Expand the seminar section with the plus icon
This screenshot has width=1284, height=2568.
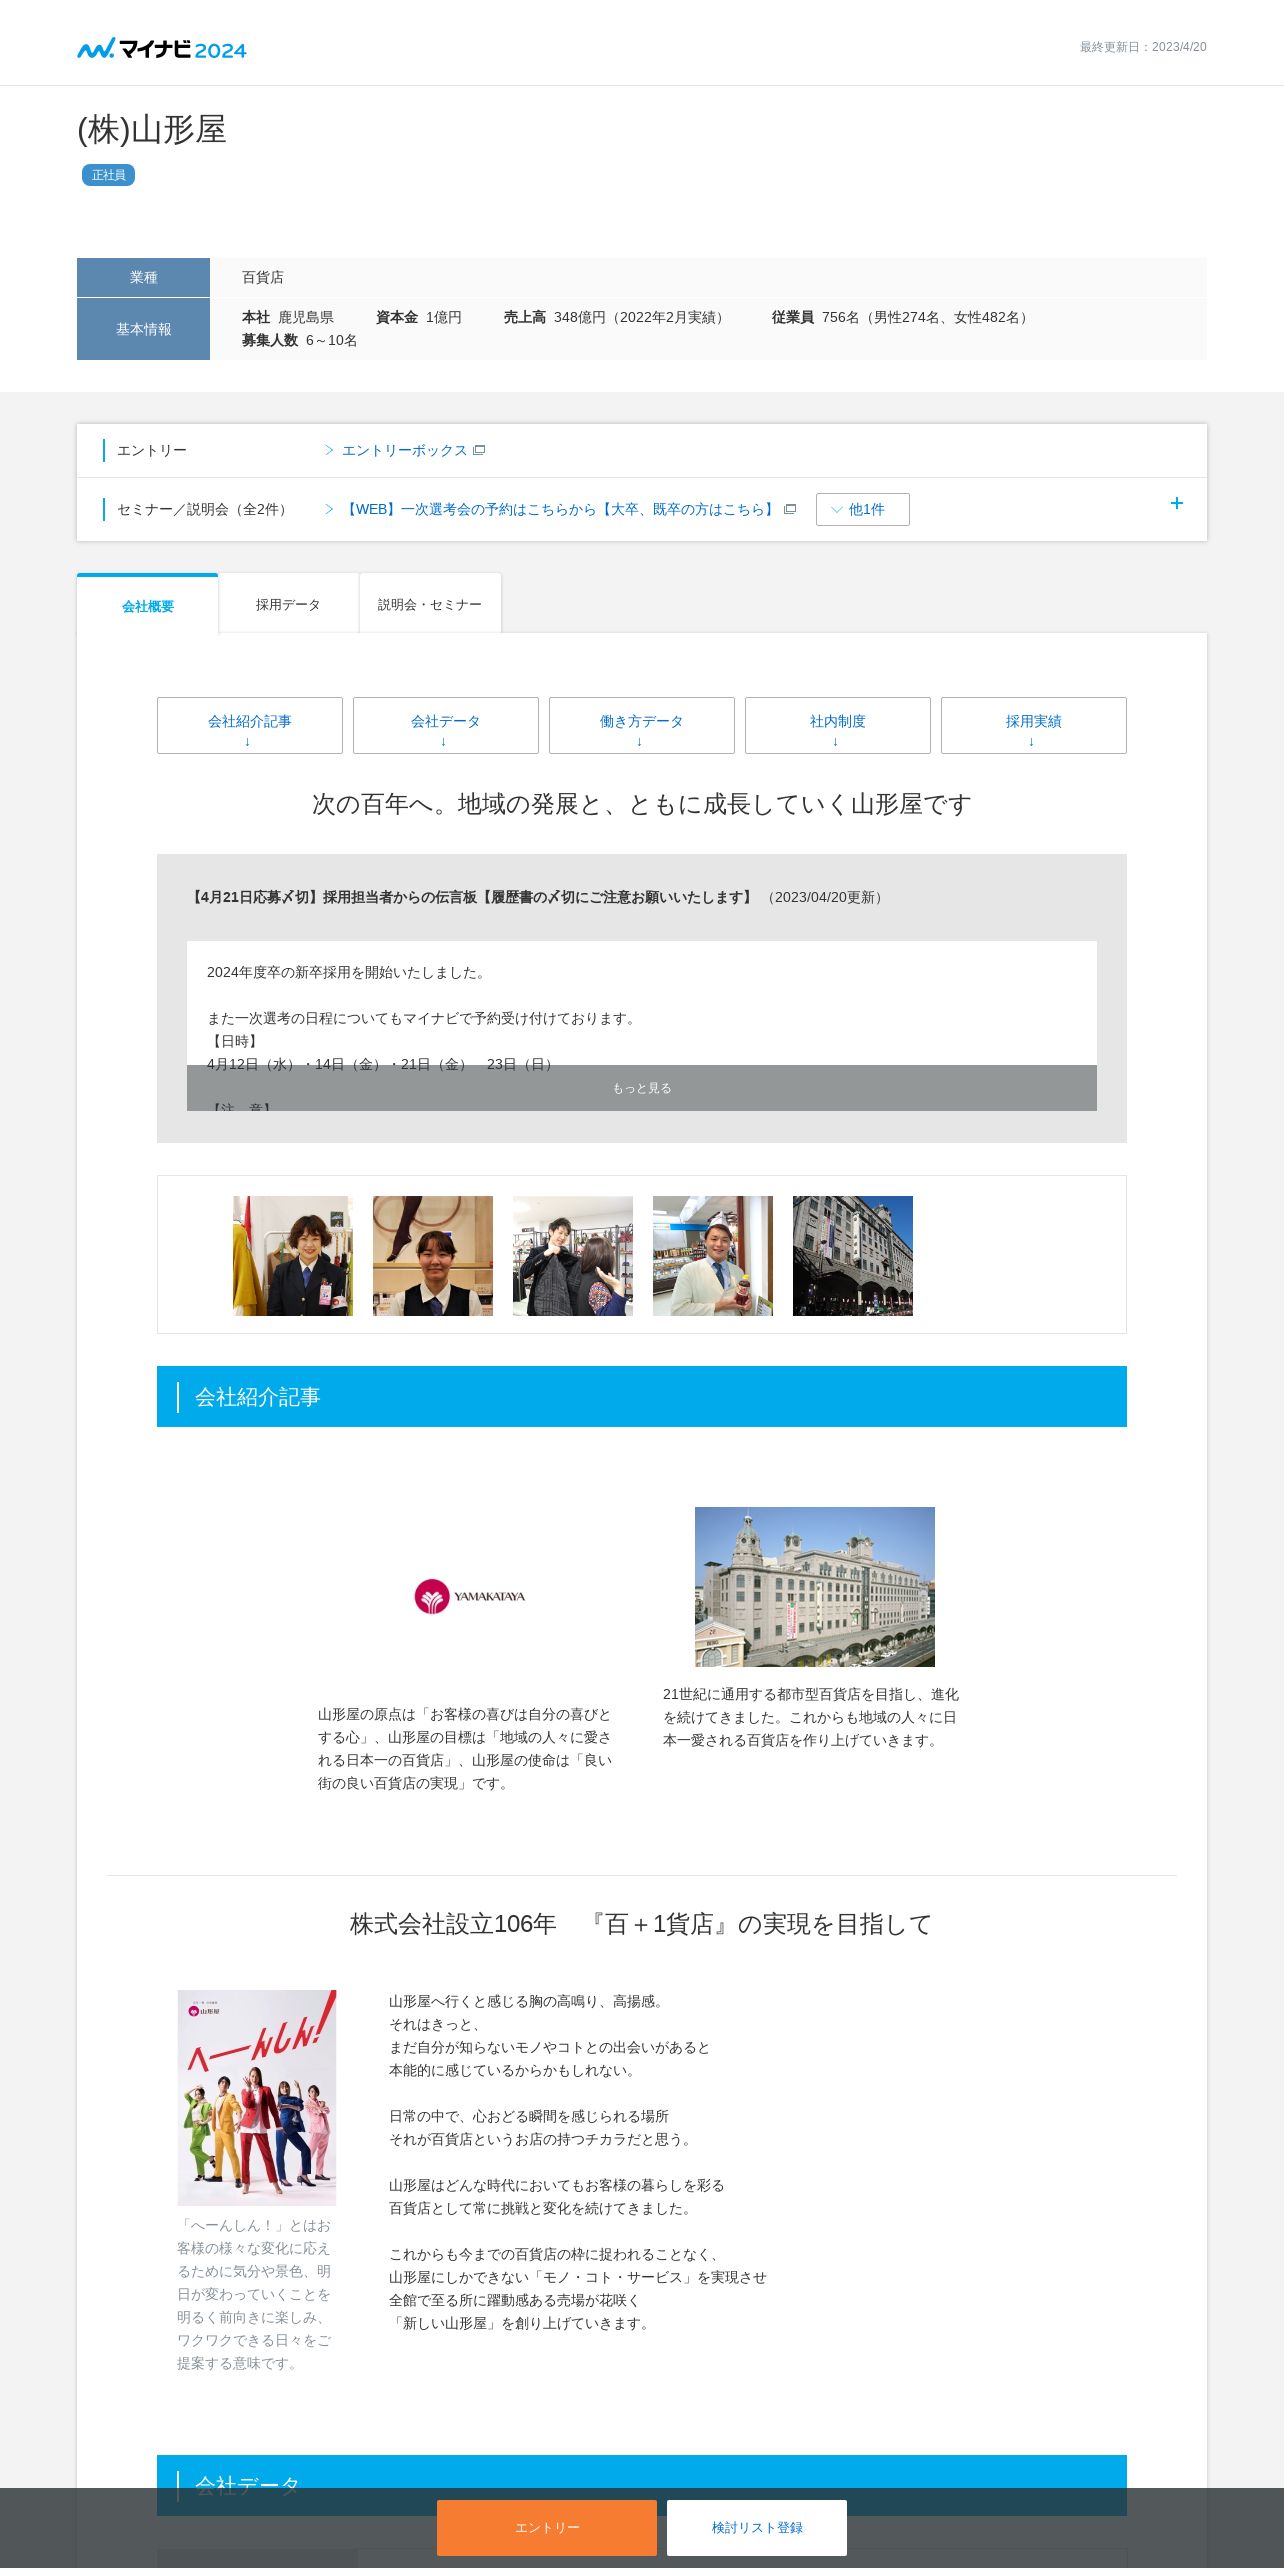point(1177,504)
